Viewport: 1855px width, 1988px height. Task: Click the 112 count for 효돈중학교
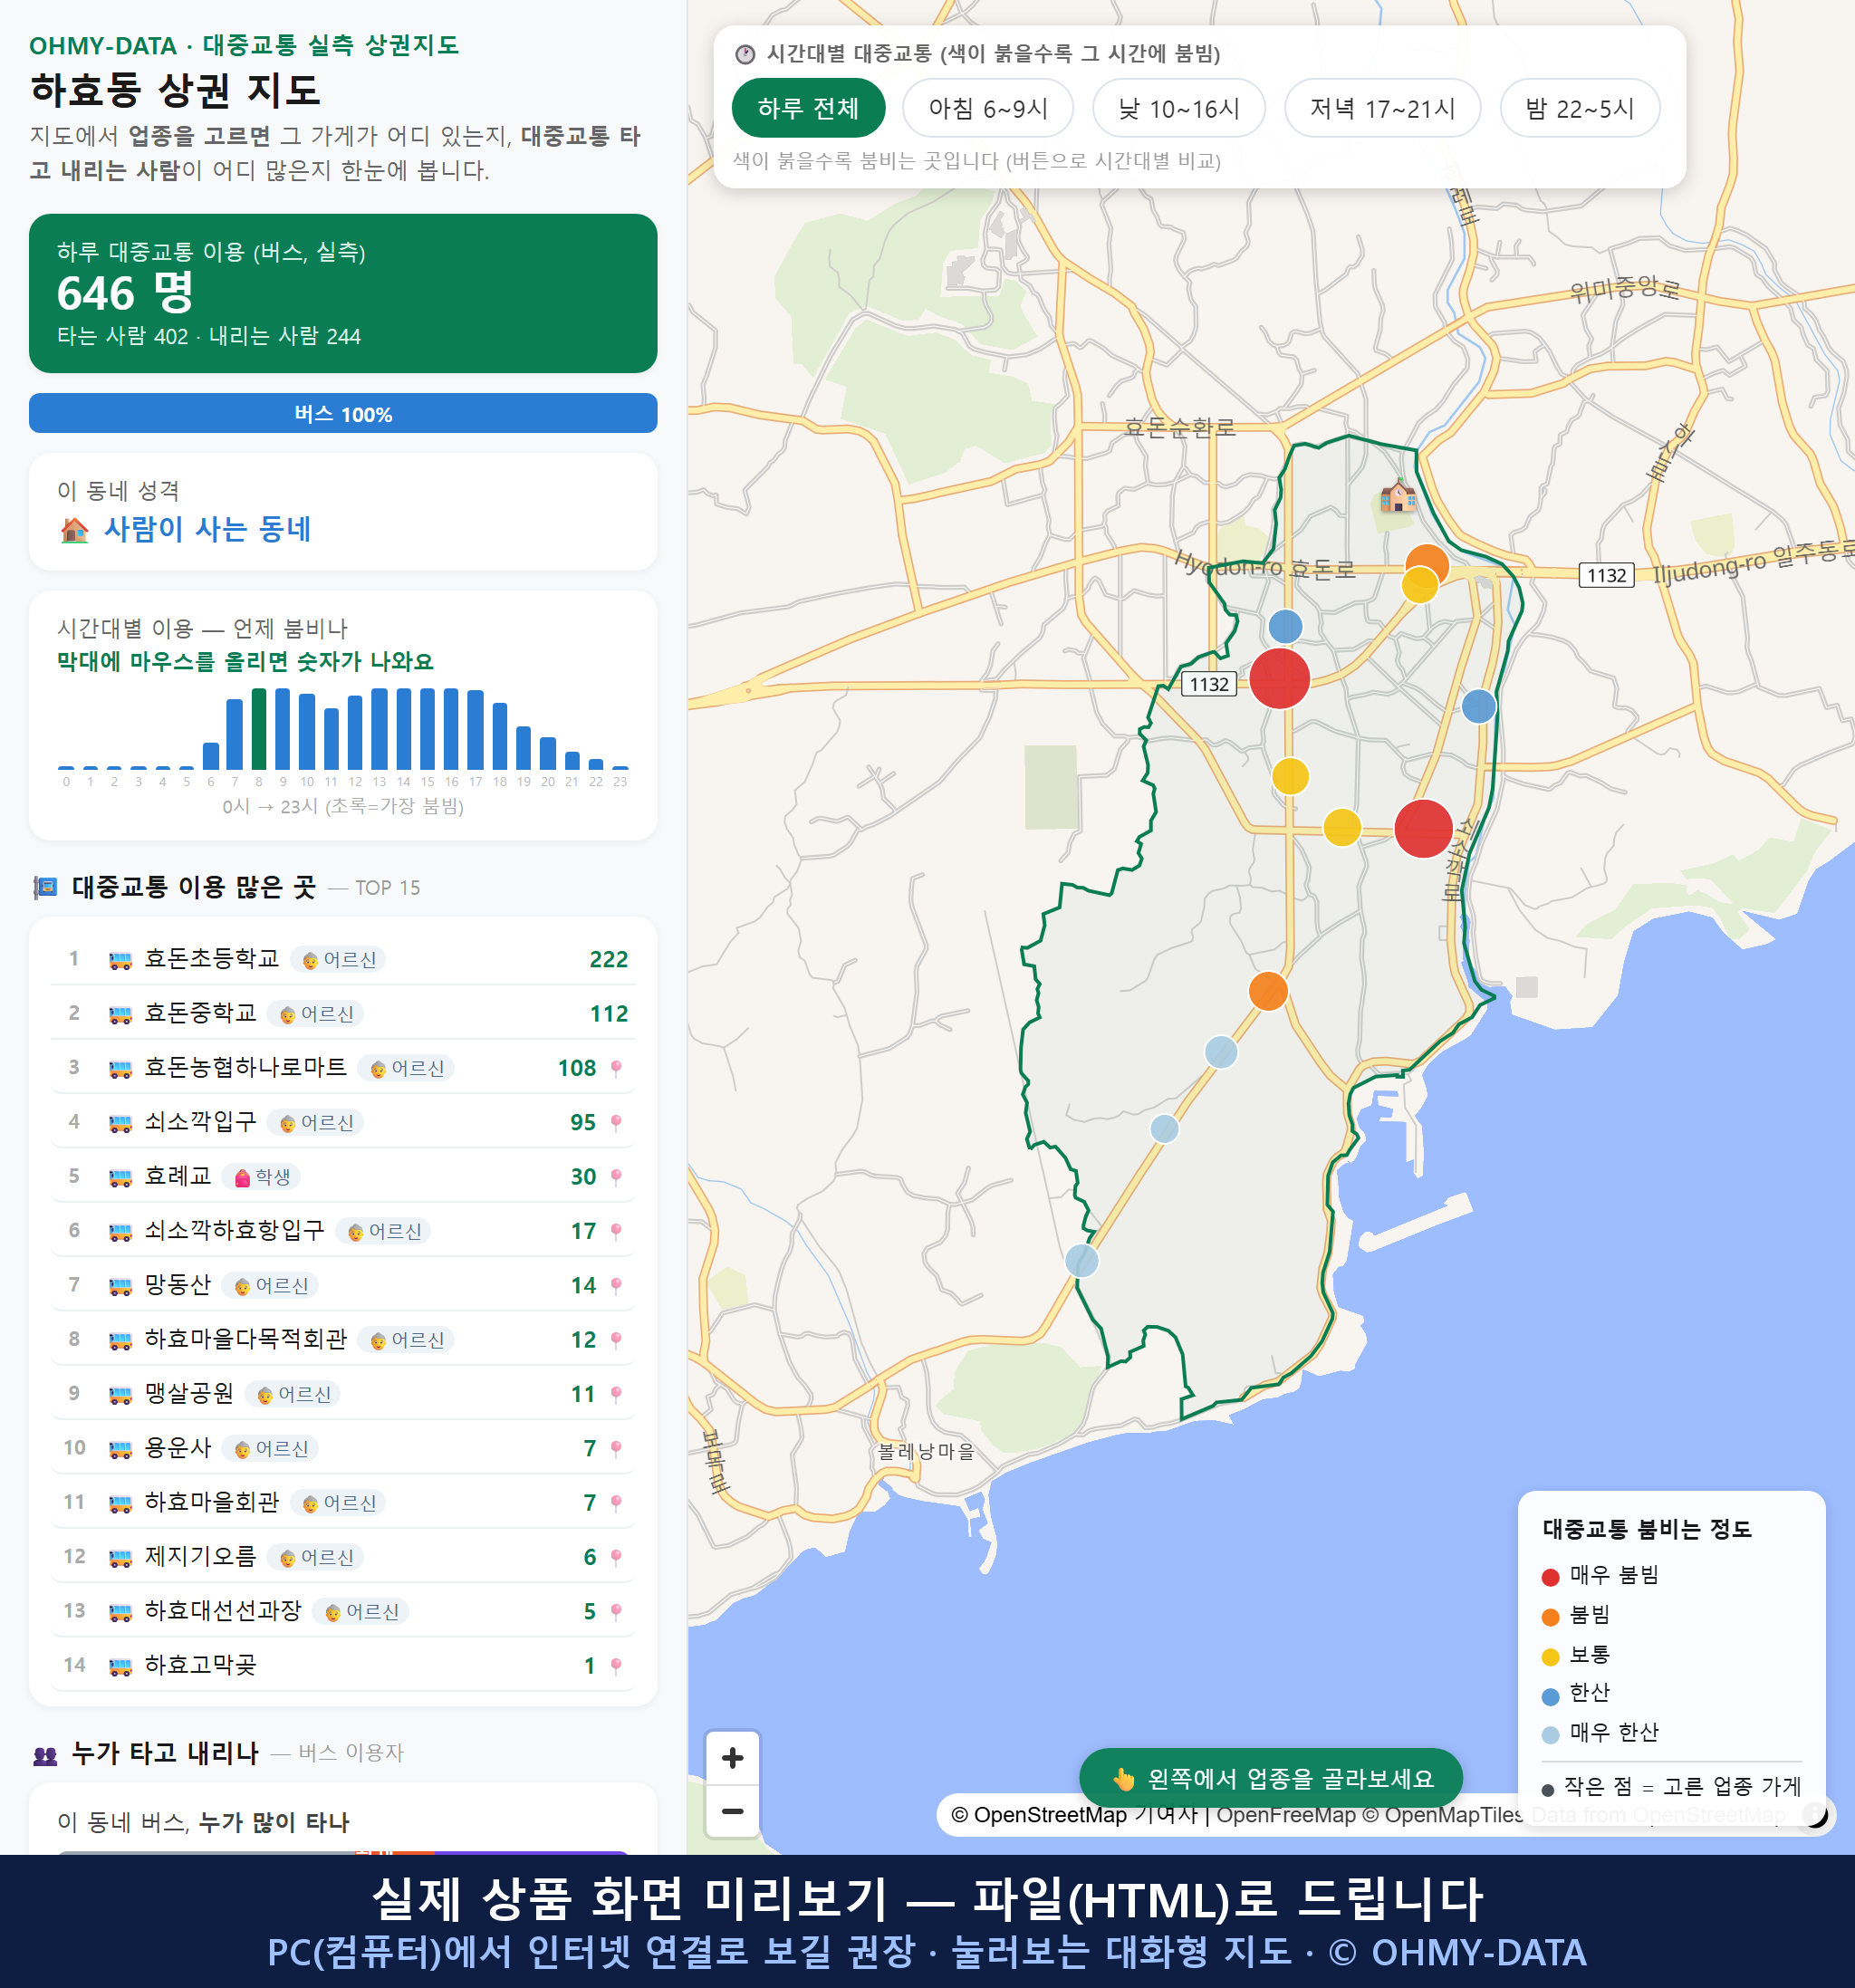(x=608, y=1014)
